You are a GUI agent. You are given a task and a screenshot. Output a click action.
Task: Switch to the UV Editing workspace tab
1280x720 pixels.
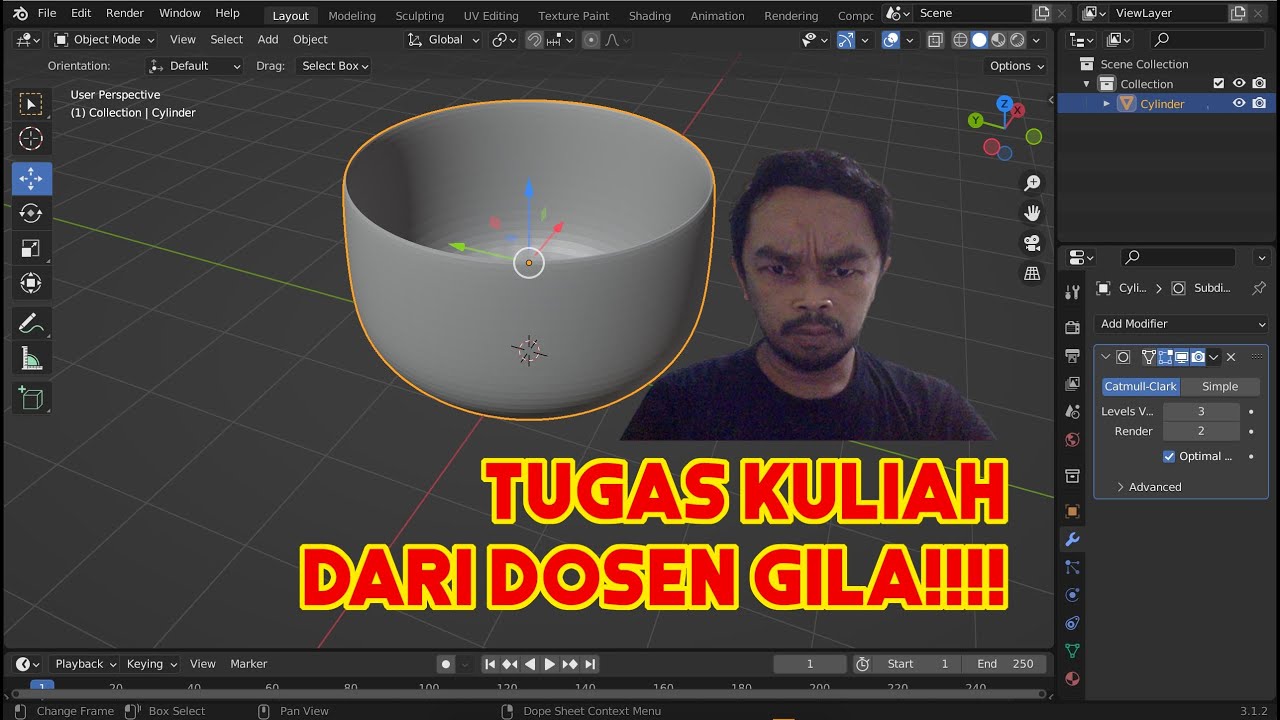click(491, 16)
